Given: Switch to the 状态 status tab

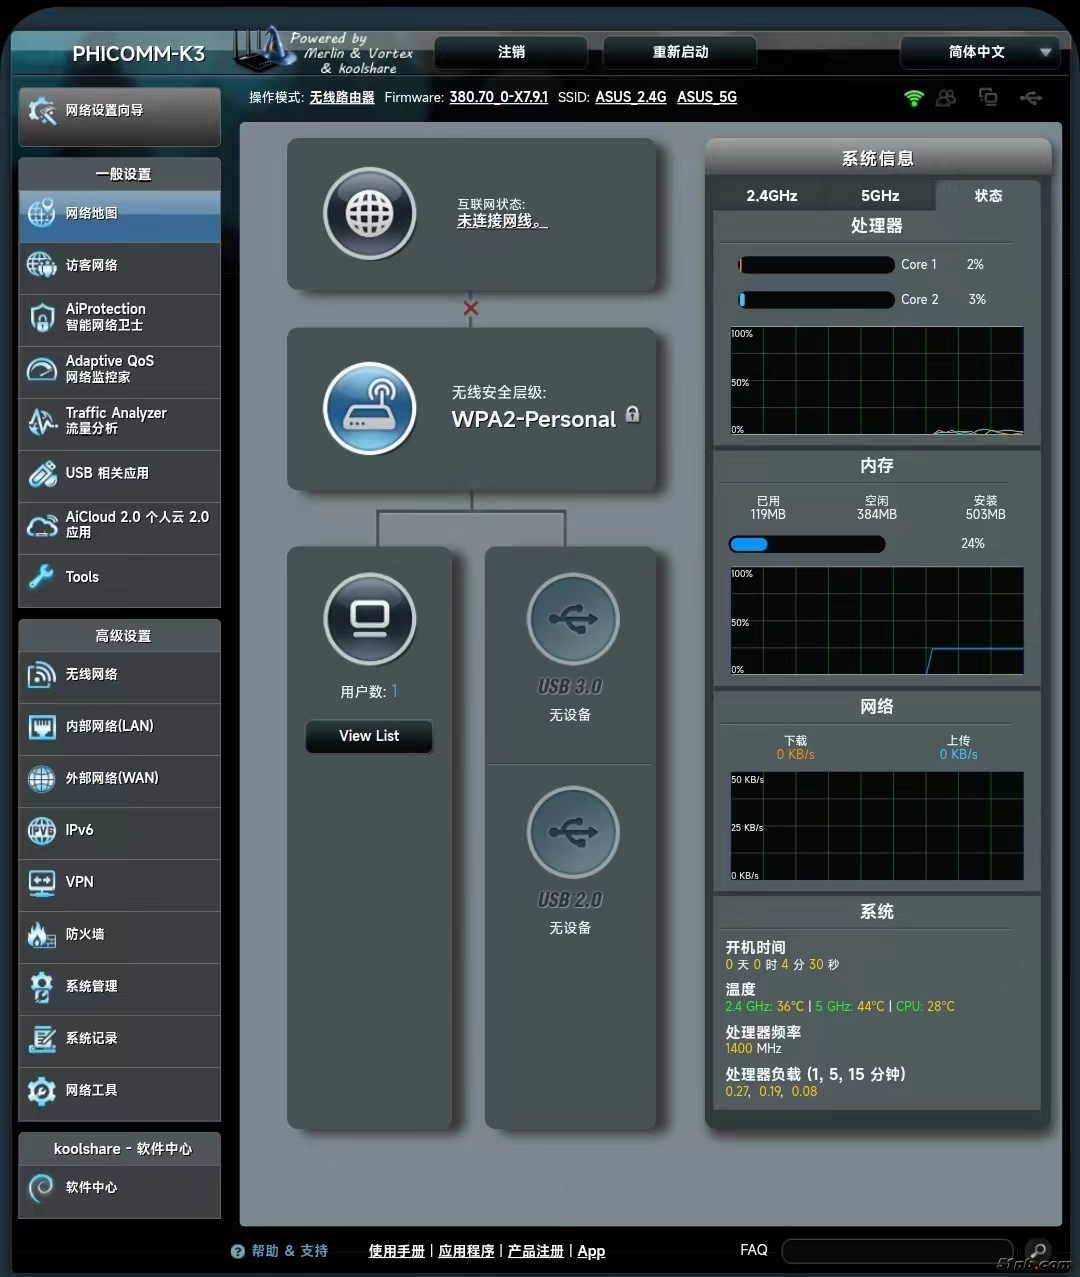Looking at the screenshot, I should [988, 196].
